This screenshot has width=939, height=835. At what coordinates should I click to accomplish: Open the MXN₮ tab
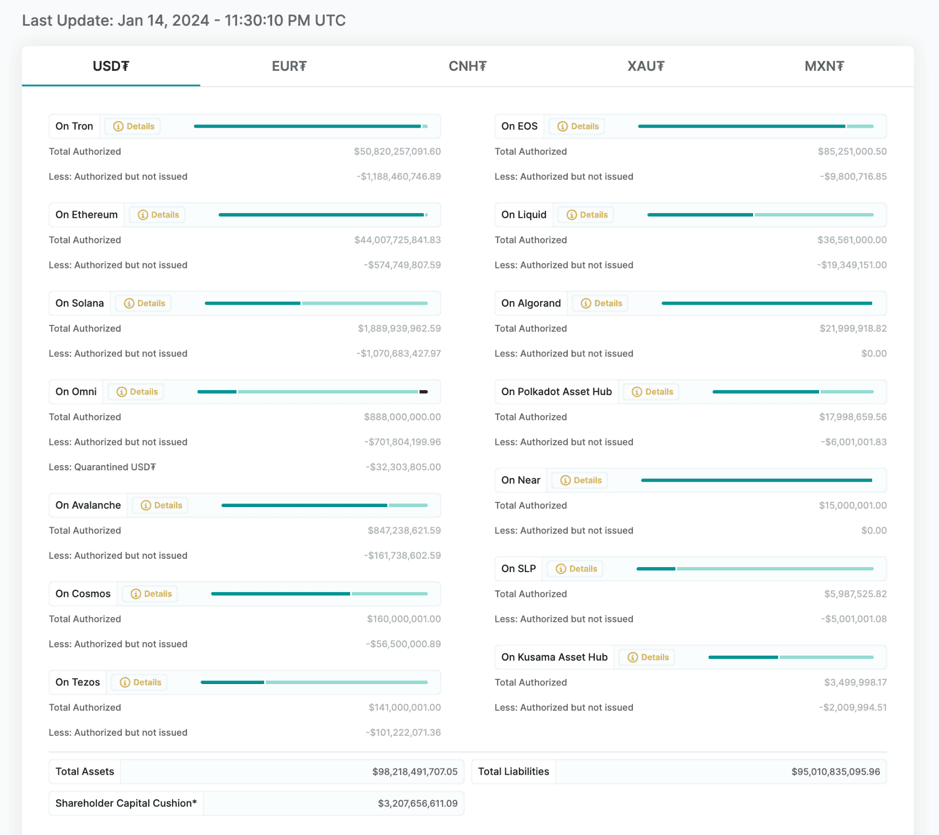[824, 66]
